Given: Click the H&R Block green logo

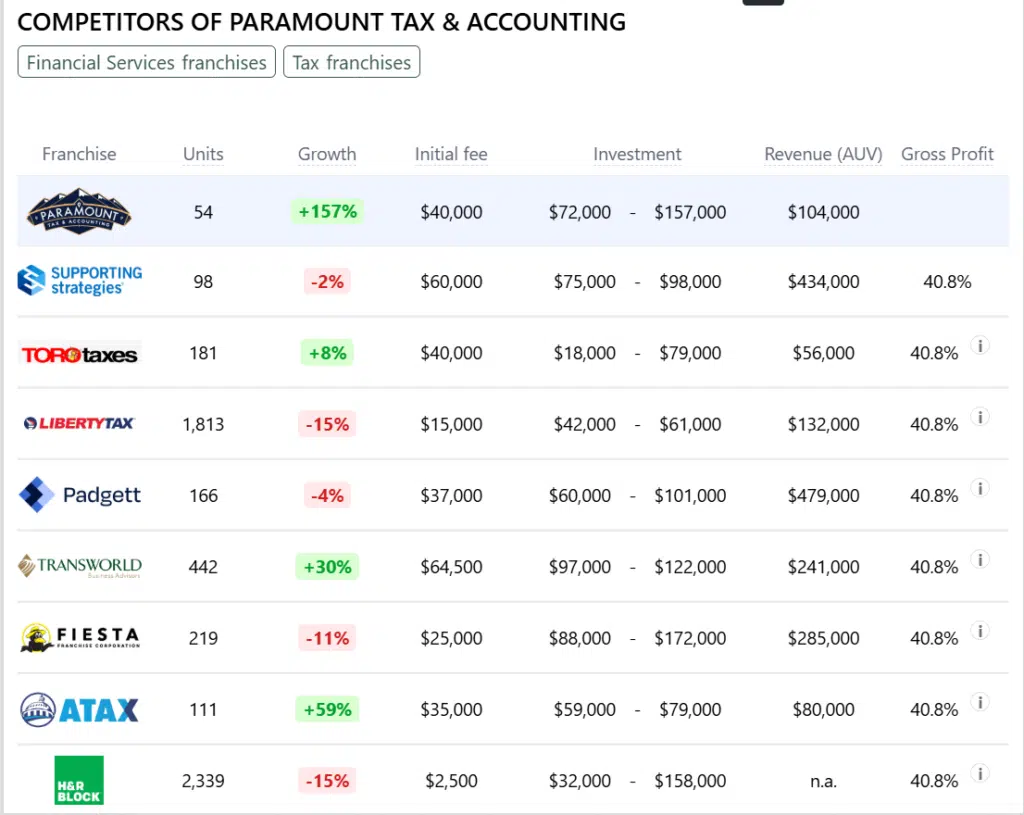Looking at the screenshot, I should pyautogui.click(x=79, y=780).
